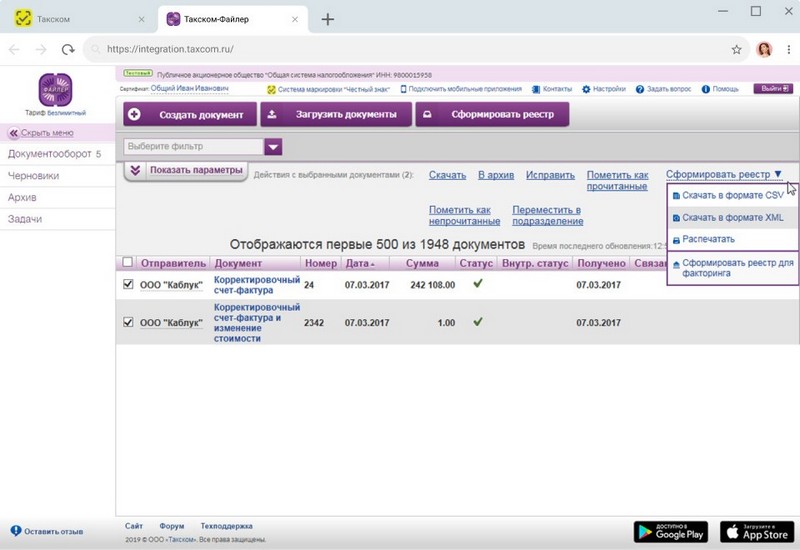The image size is (800, 550).
Task: Choose Скачать в формате CSV
Action: pos(732,195)
